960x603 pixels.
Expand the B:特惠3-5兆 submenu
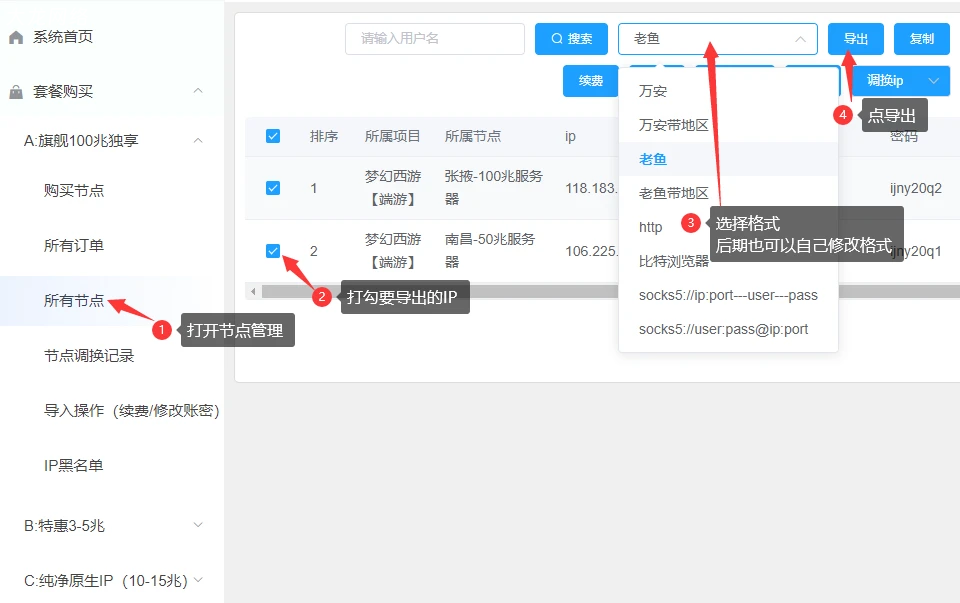point(198,525)
